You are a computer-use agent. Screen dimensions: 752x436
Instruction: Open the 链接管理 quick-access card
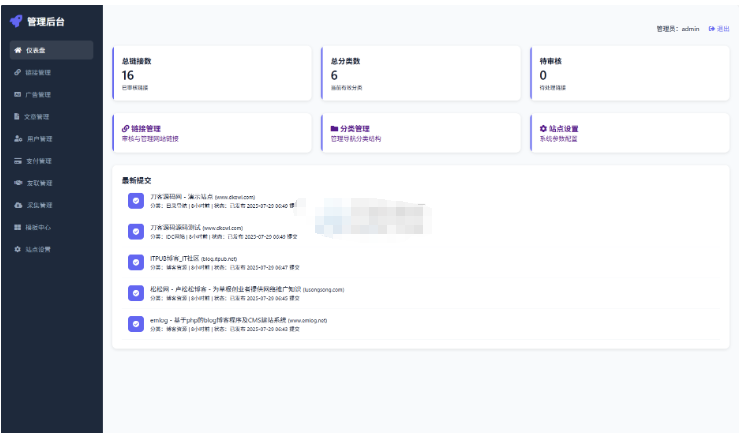(x=213, y=134)
